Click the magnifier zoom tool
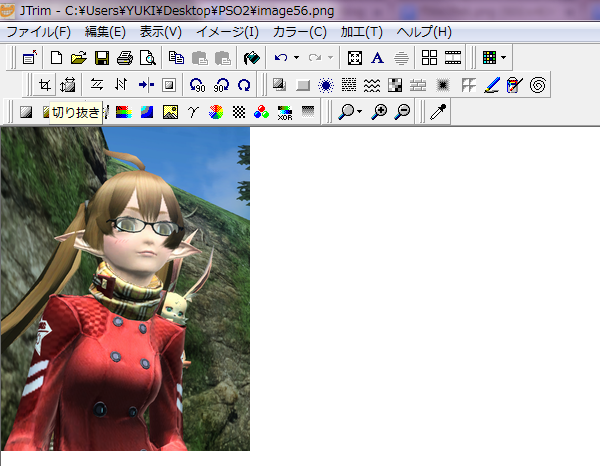Viewport: 600px width, 466px height. click(x=346, y=112)
